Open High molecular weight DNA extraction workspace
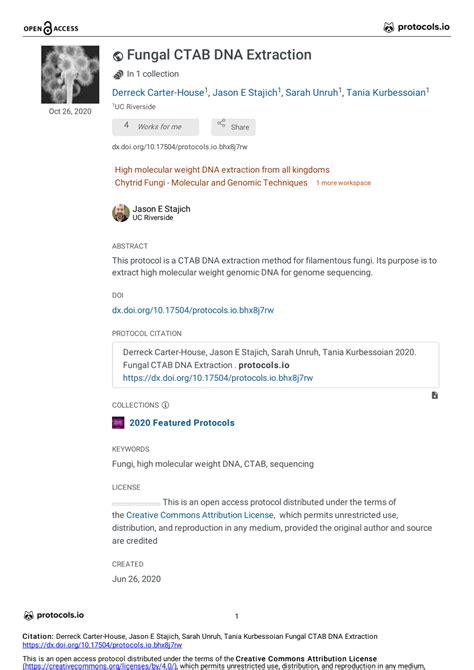The height and width of the screenshot is (670, 474). (x=222, y=170)
